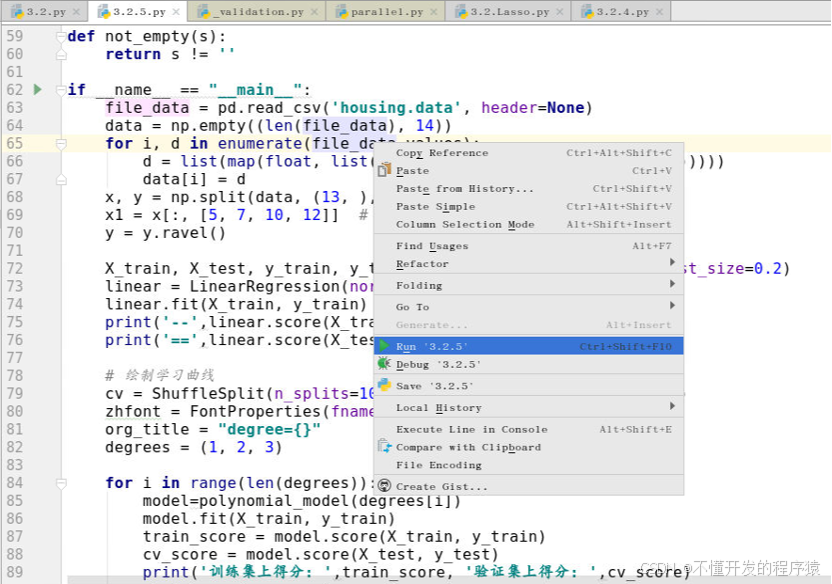832x584 pixels.
Task: Click the Python file icon on 3.2.4.py tab
Action: tap(587, 11)
